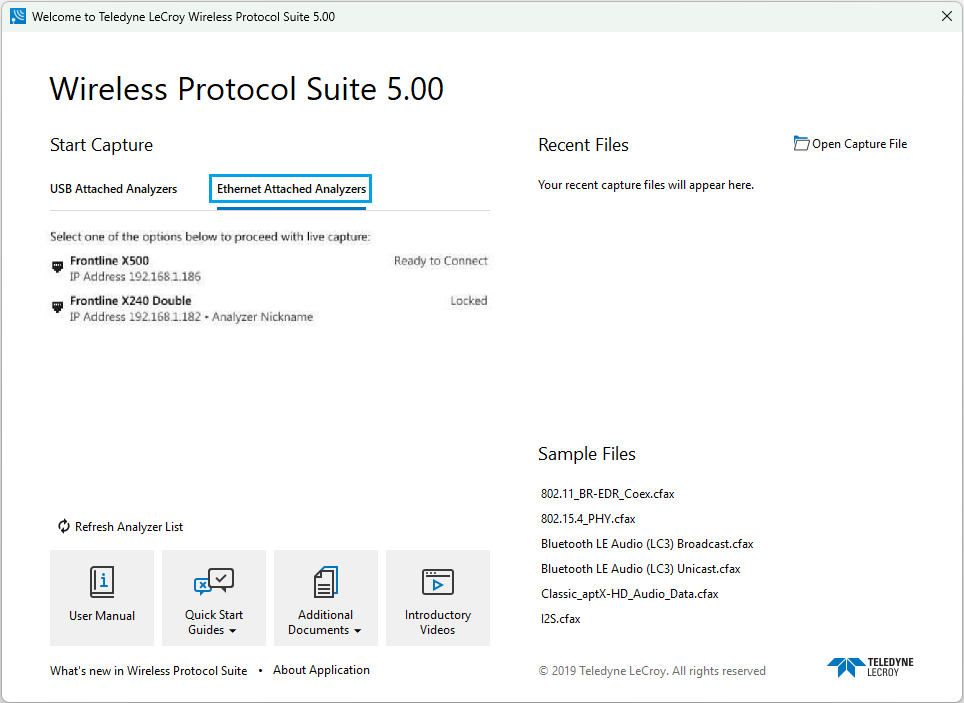Open Bluetooth LE Audio (LC3) Unicast.cfax sample
964x703 pixels.
pos(641,569)
